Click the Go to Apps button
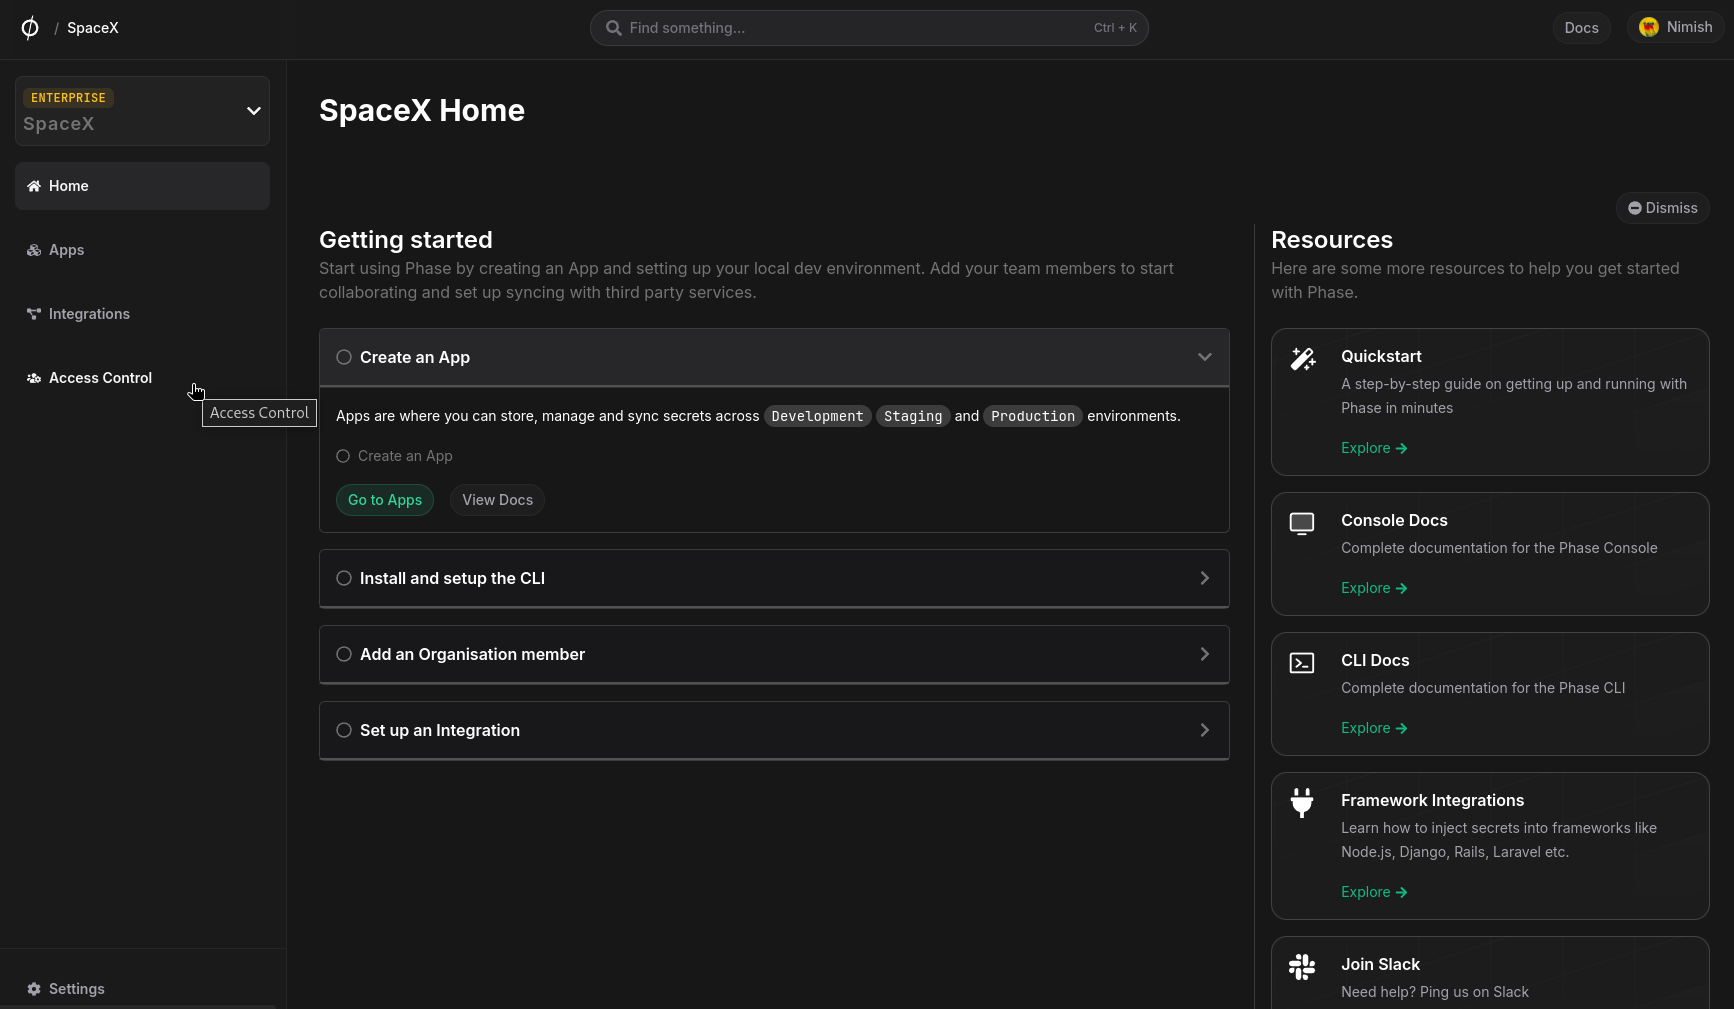This screenshot has width=1734, height=1009. pos(385,500)
